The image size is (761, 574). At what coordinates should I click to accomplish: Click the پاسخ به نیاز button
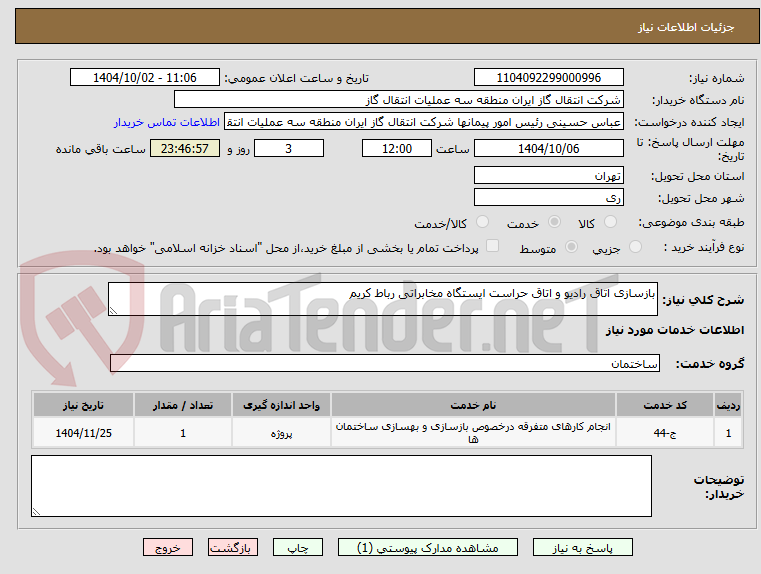[x=582, y=547]
